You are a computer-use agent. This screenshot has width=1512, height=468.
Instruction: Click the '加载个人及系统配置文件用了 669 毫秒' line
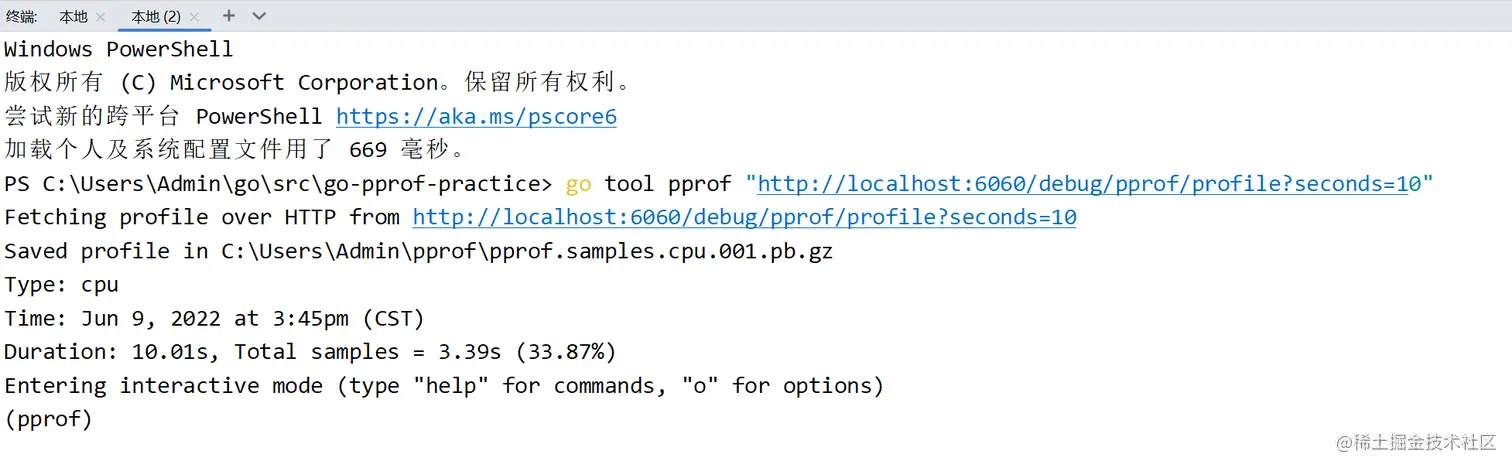(235, 150)
